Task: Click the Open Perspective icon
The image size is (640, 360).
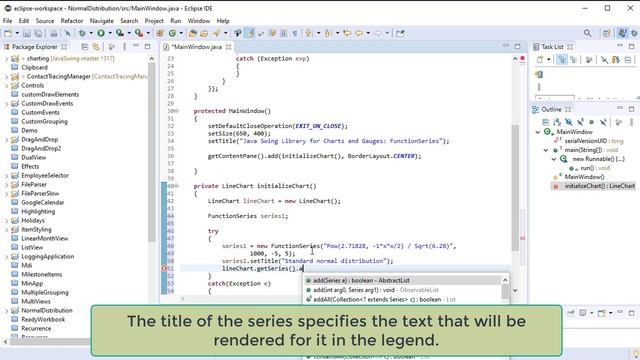Action: [x=607, y=33]
